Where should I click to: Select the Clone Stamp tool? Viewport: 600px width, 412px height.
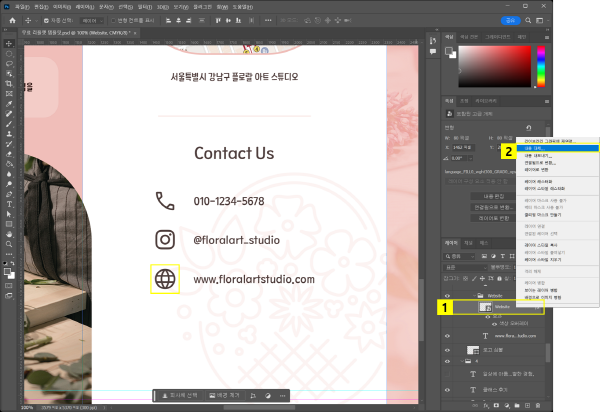click(x=9, y=134)
